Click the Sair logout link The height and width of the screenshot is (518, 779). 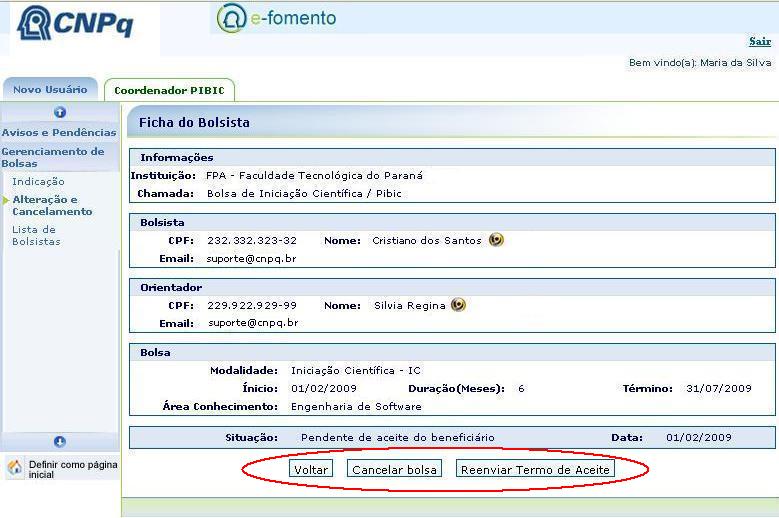point(759,41)
